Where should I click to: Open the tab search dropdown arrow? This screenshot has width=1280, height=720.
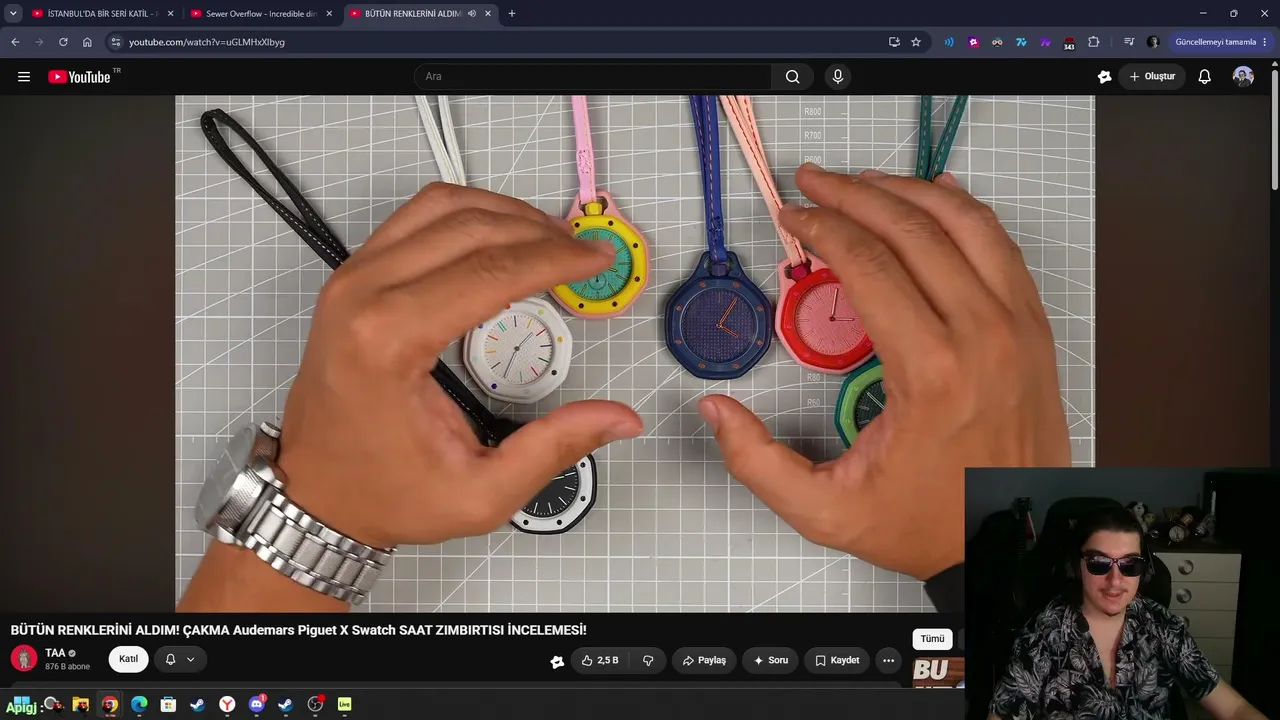point(13,13)
